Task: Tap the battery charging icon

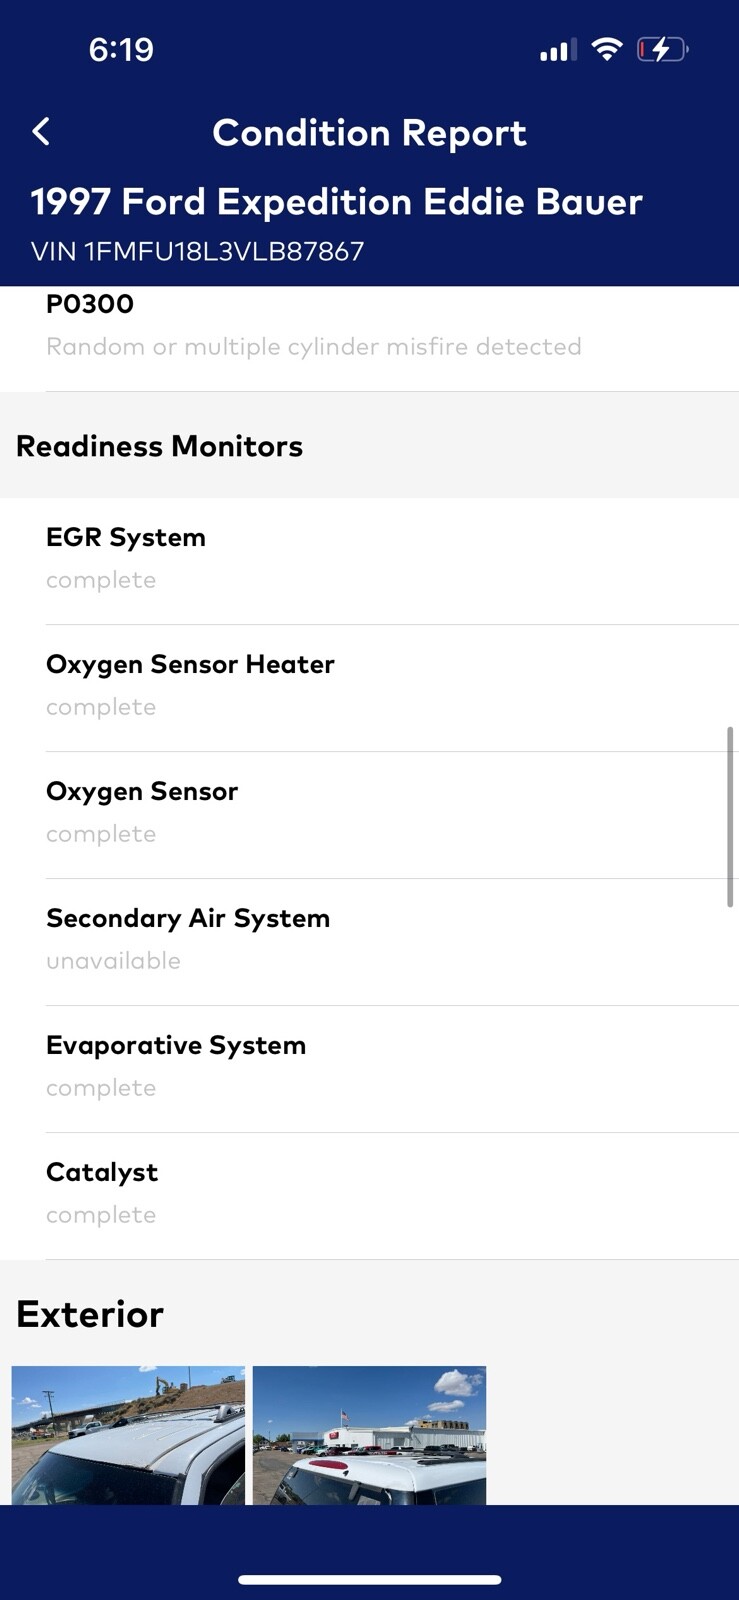Action: point(662,49)
